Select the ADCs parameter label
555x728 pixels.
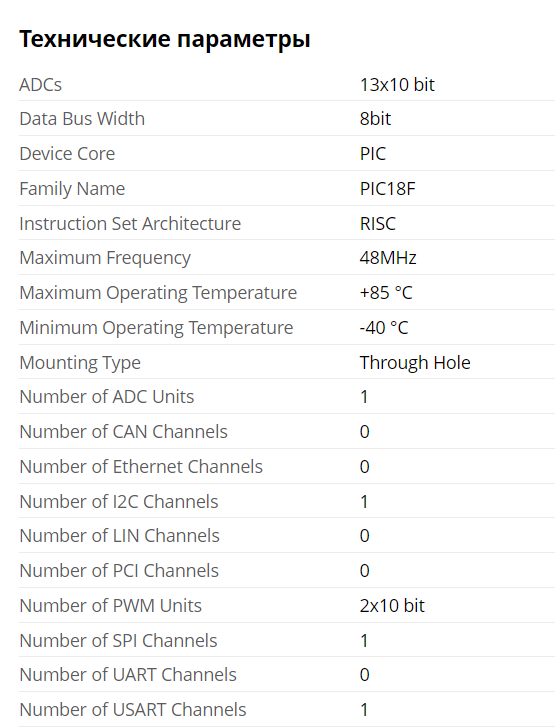[x=40, y=84]
